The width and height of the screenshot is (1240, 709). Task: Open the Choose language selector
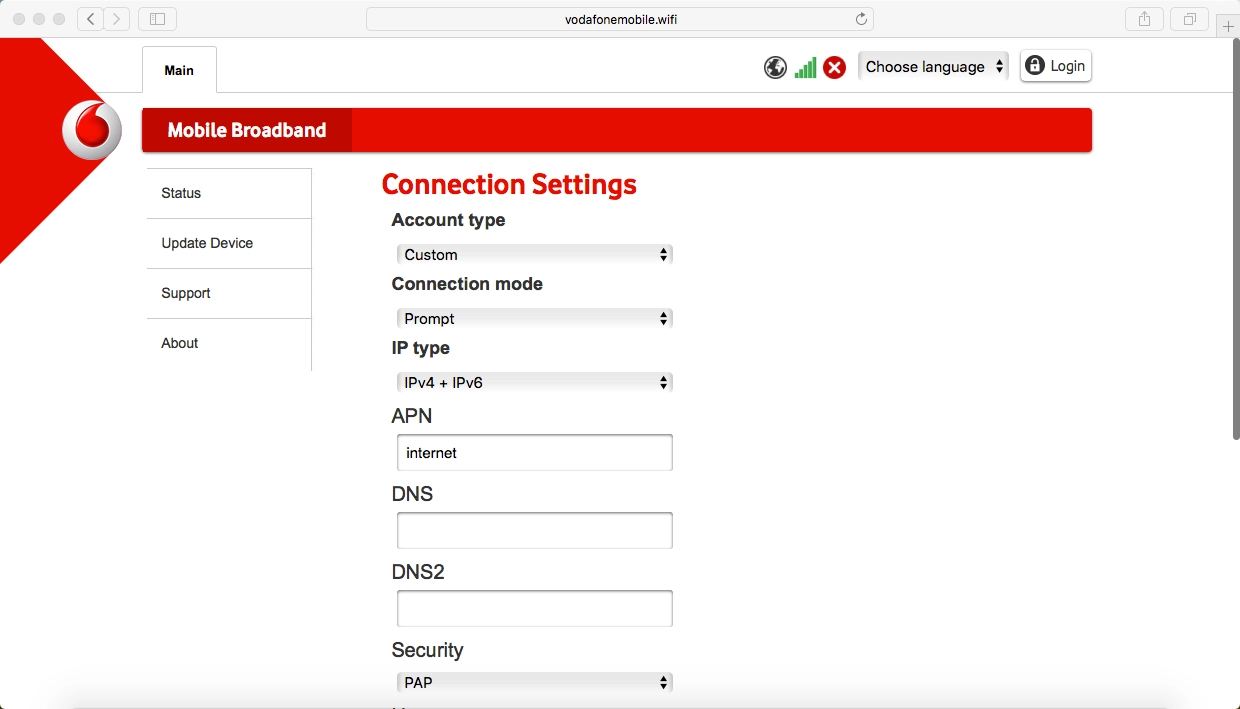tap(933, 67)
